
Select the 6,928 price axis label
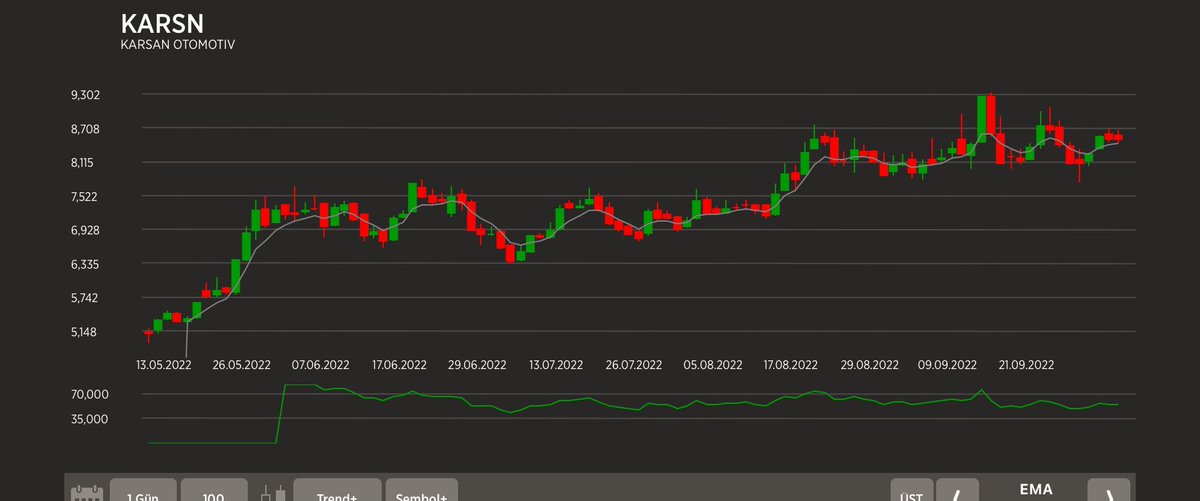(85, 230)
